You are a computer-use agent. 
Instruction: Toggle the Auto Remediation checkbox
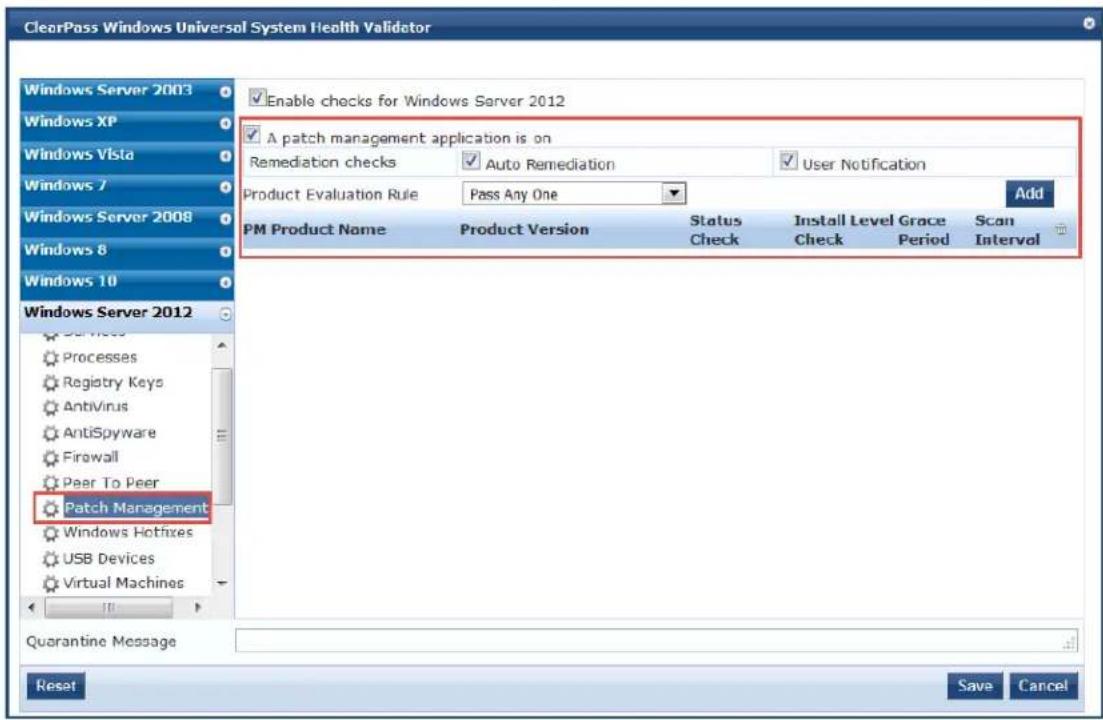click(471, 160)
